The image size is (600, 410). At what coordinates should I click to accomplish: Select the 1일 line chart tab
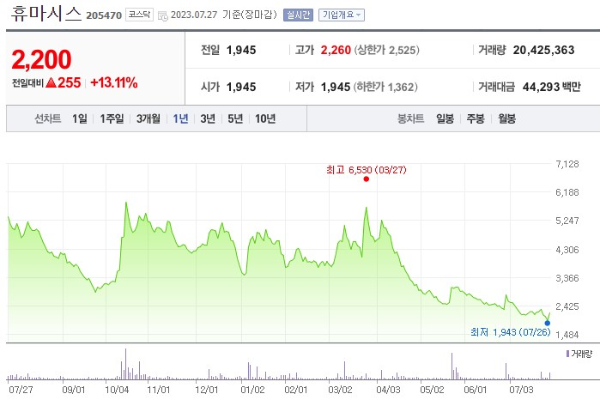[x=80, y=119]
